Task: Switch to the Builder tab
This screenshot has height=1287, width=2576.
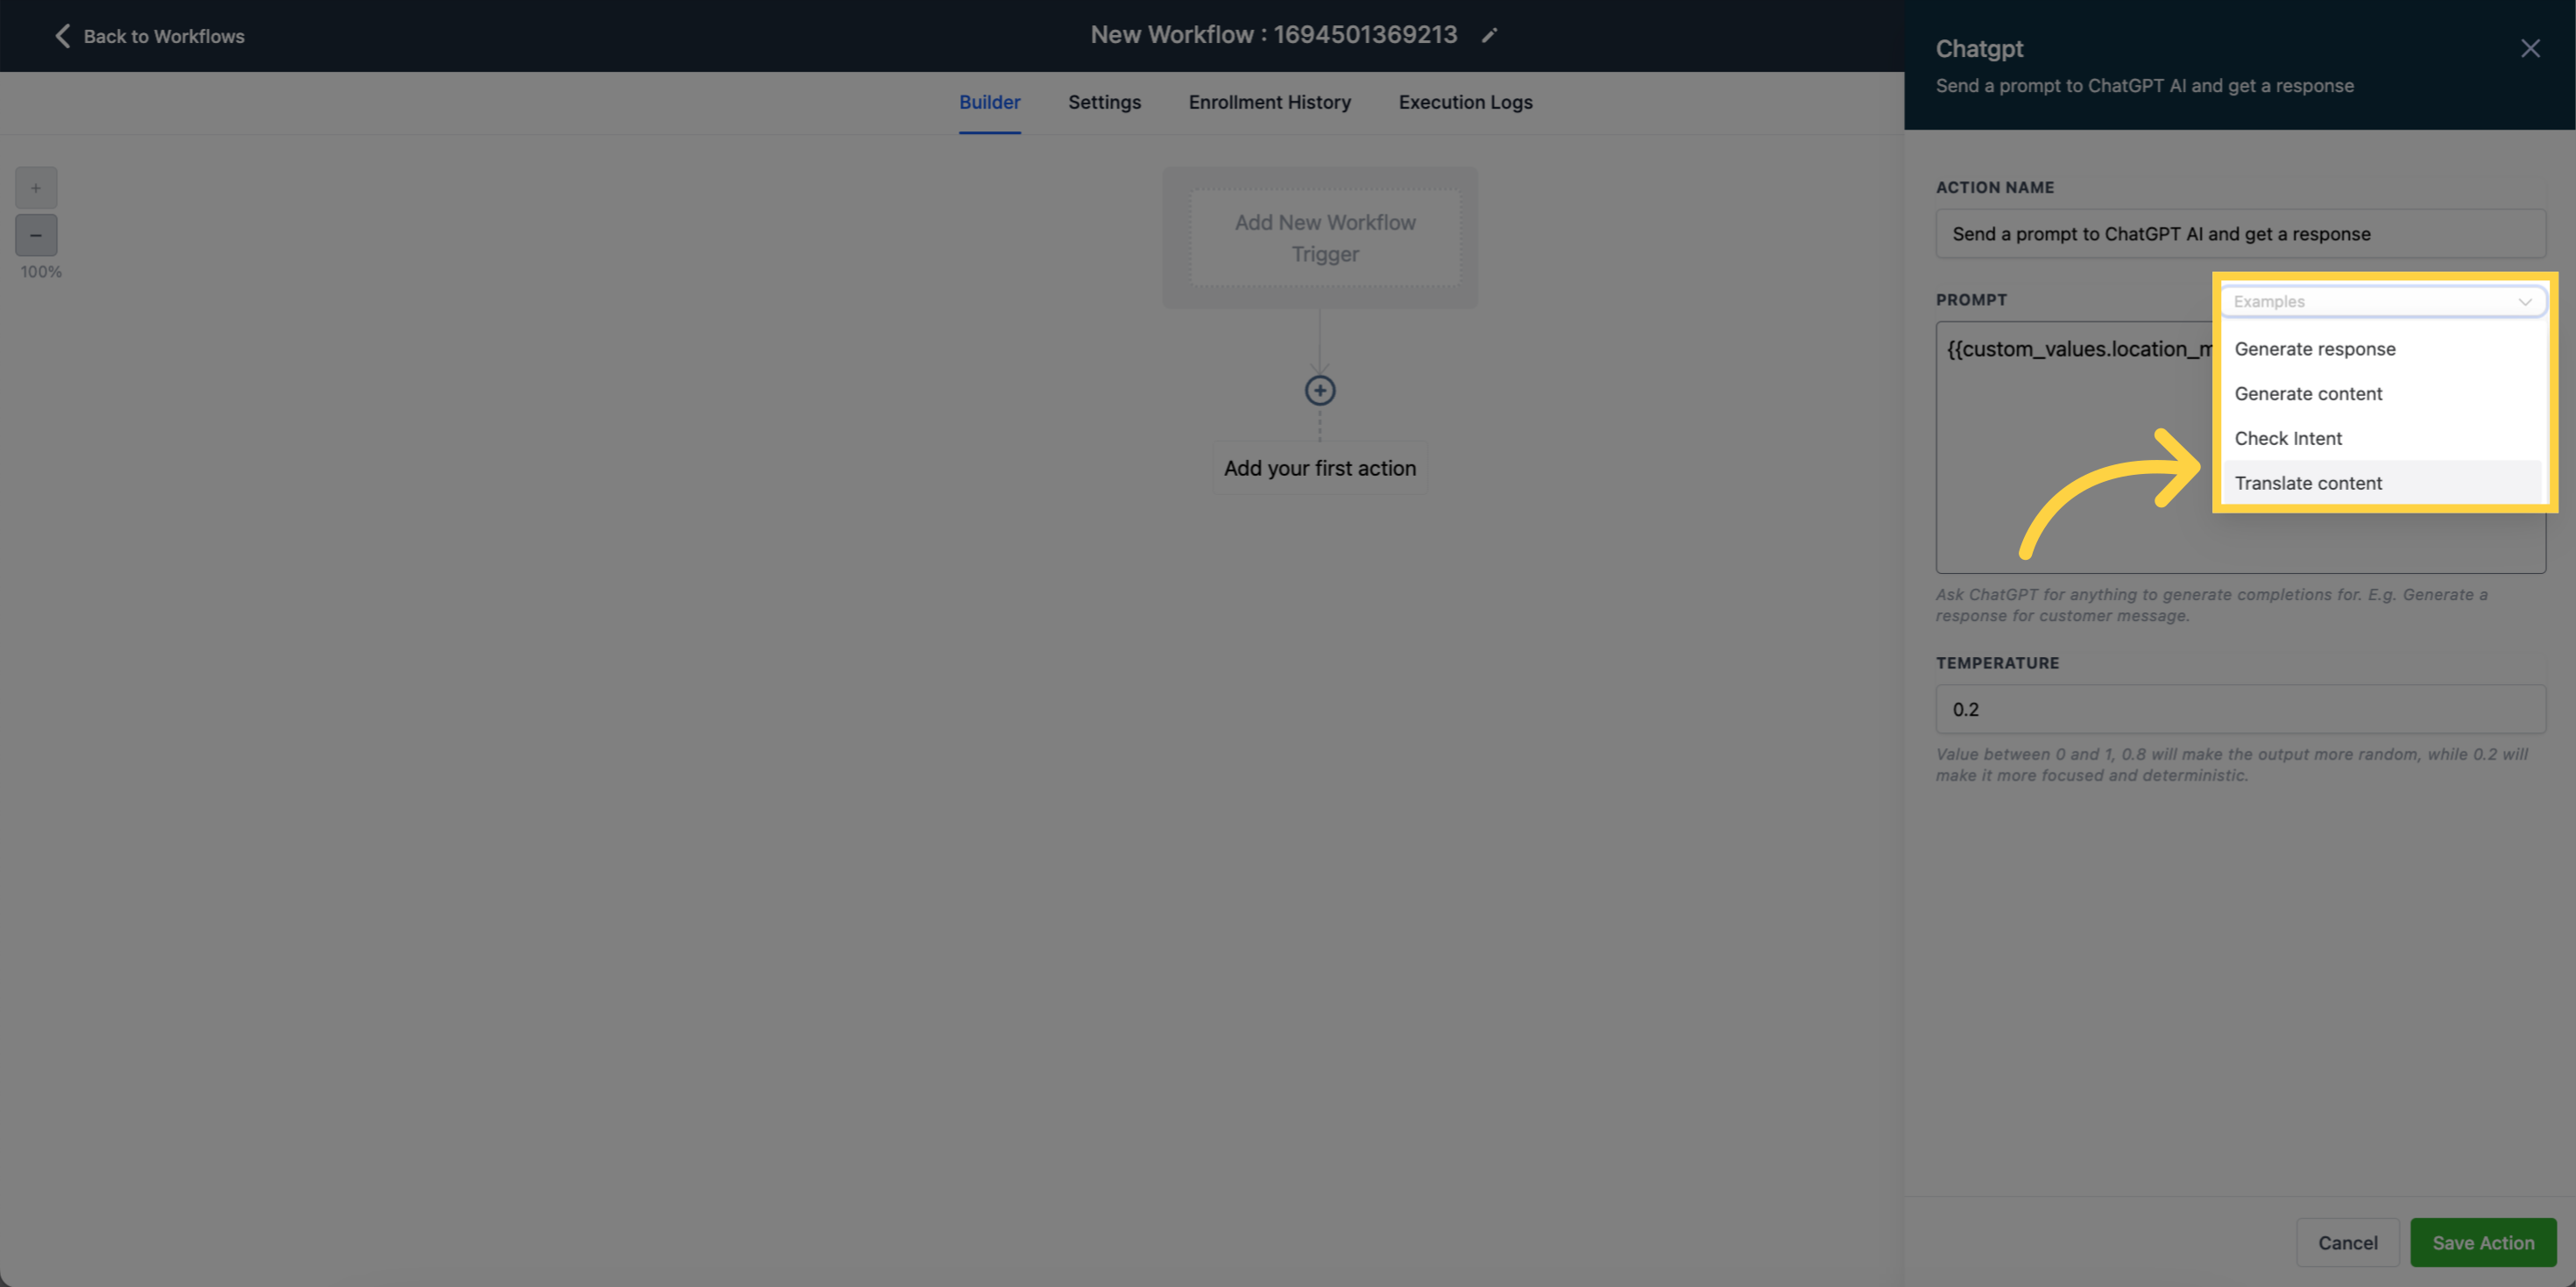Action: 989,100
